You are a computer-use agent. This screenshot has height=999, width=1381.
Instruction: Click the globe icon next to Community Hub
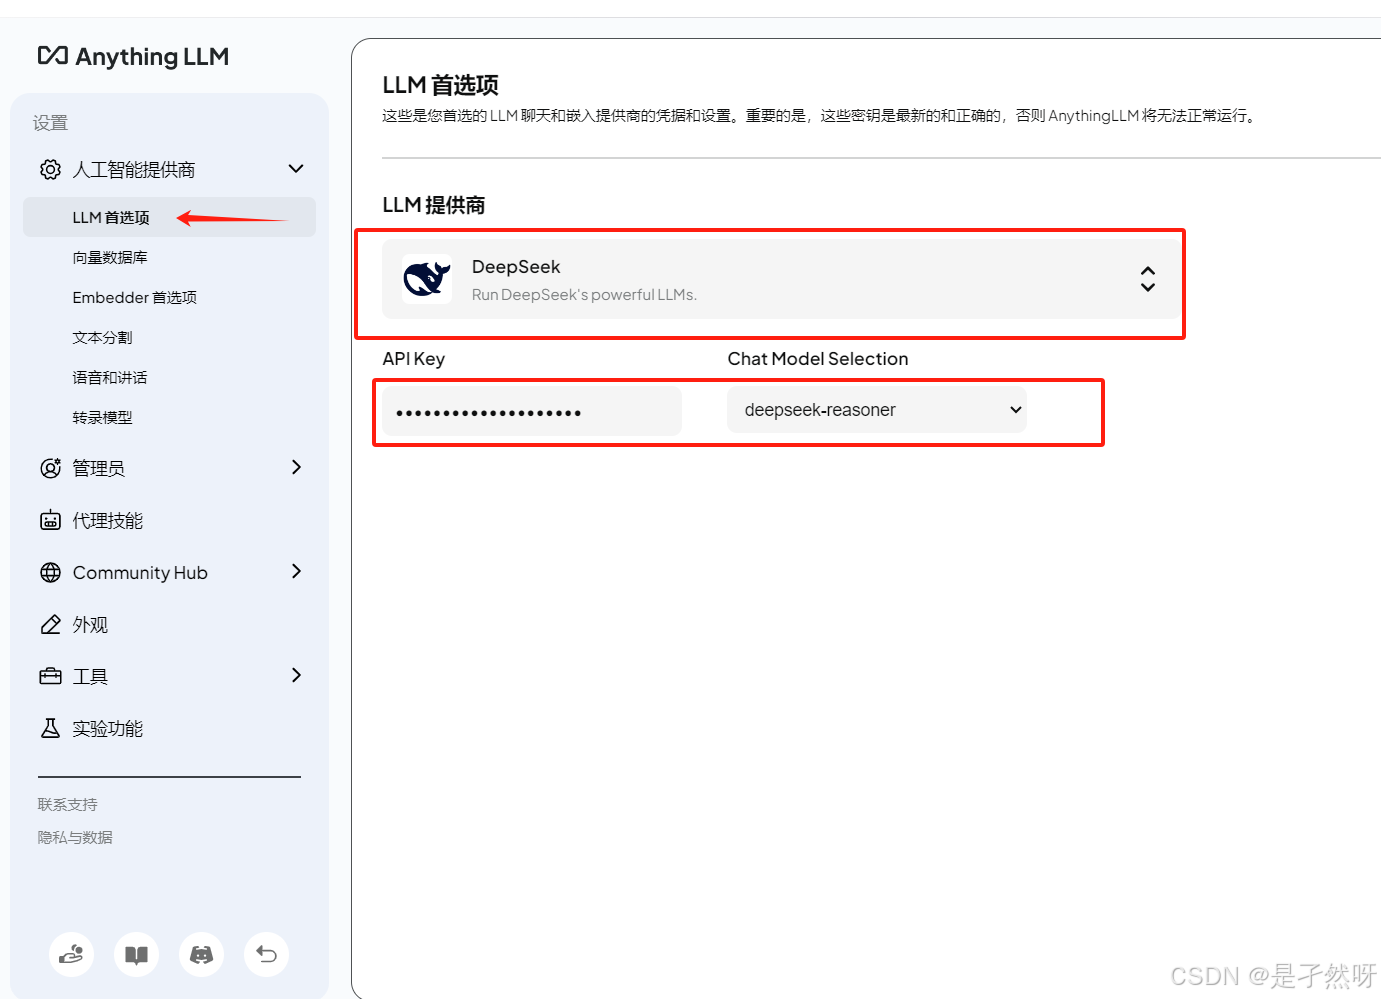click(50, 572)
